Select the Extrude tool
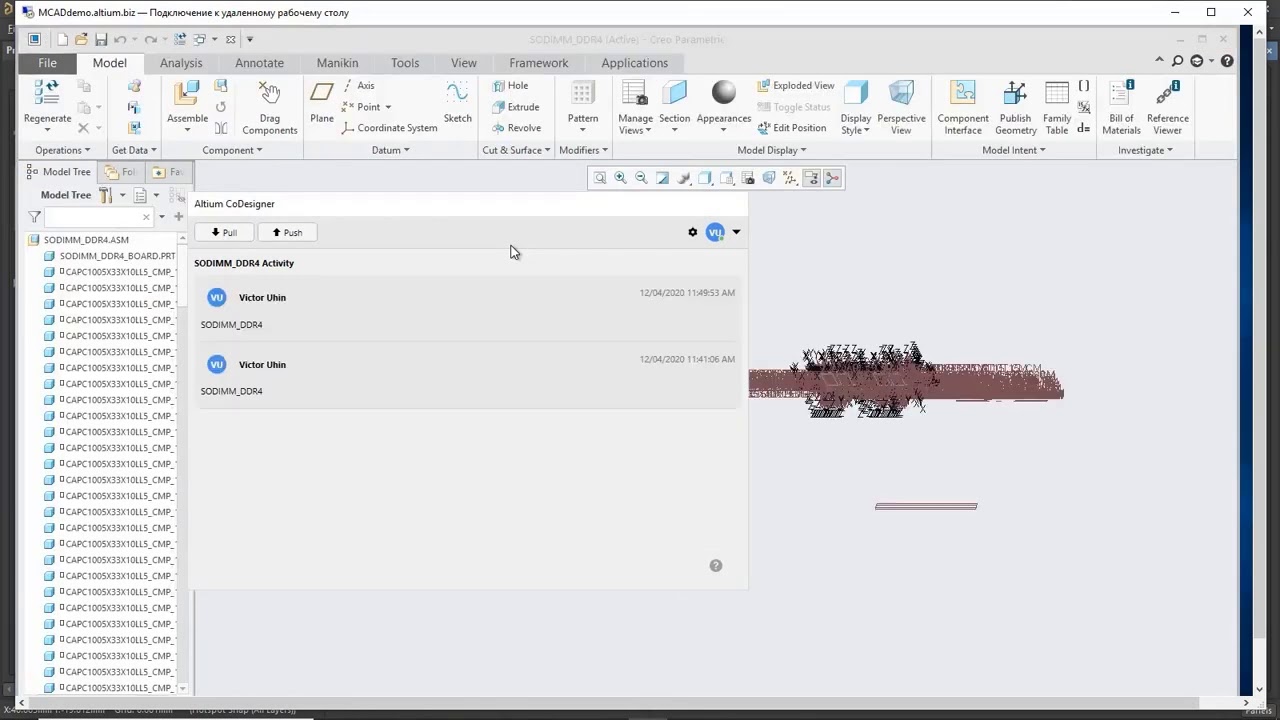 516,107
